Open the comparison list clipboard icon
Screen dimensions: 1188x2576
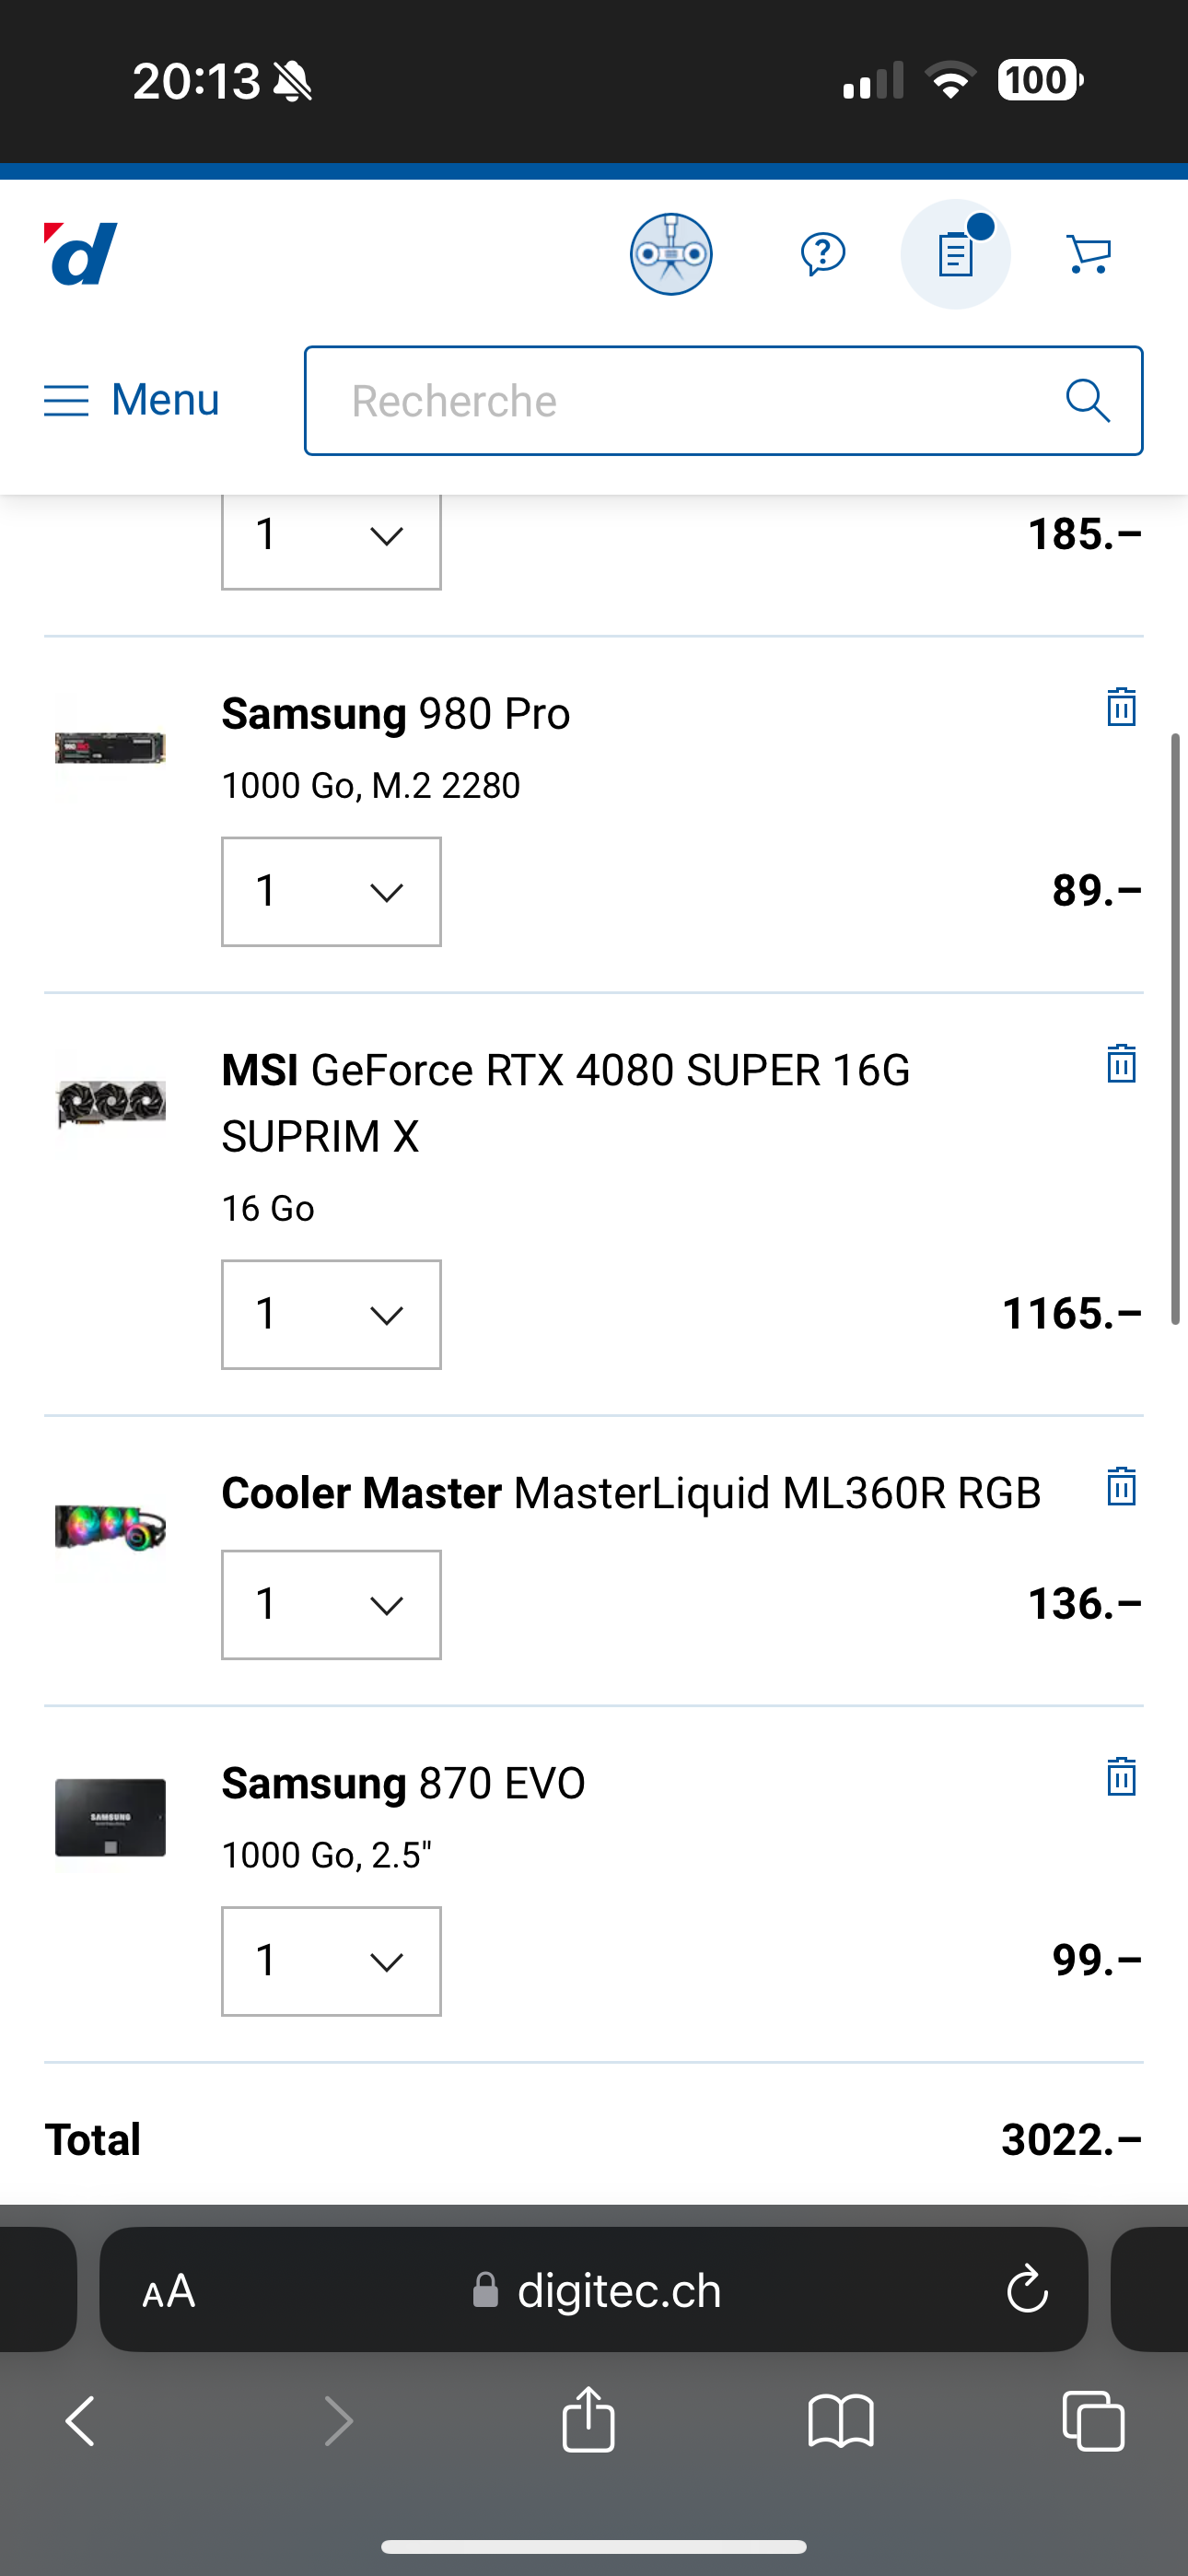(x=955, y=254)
